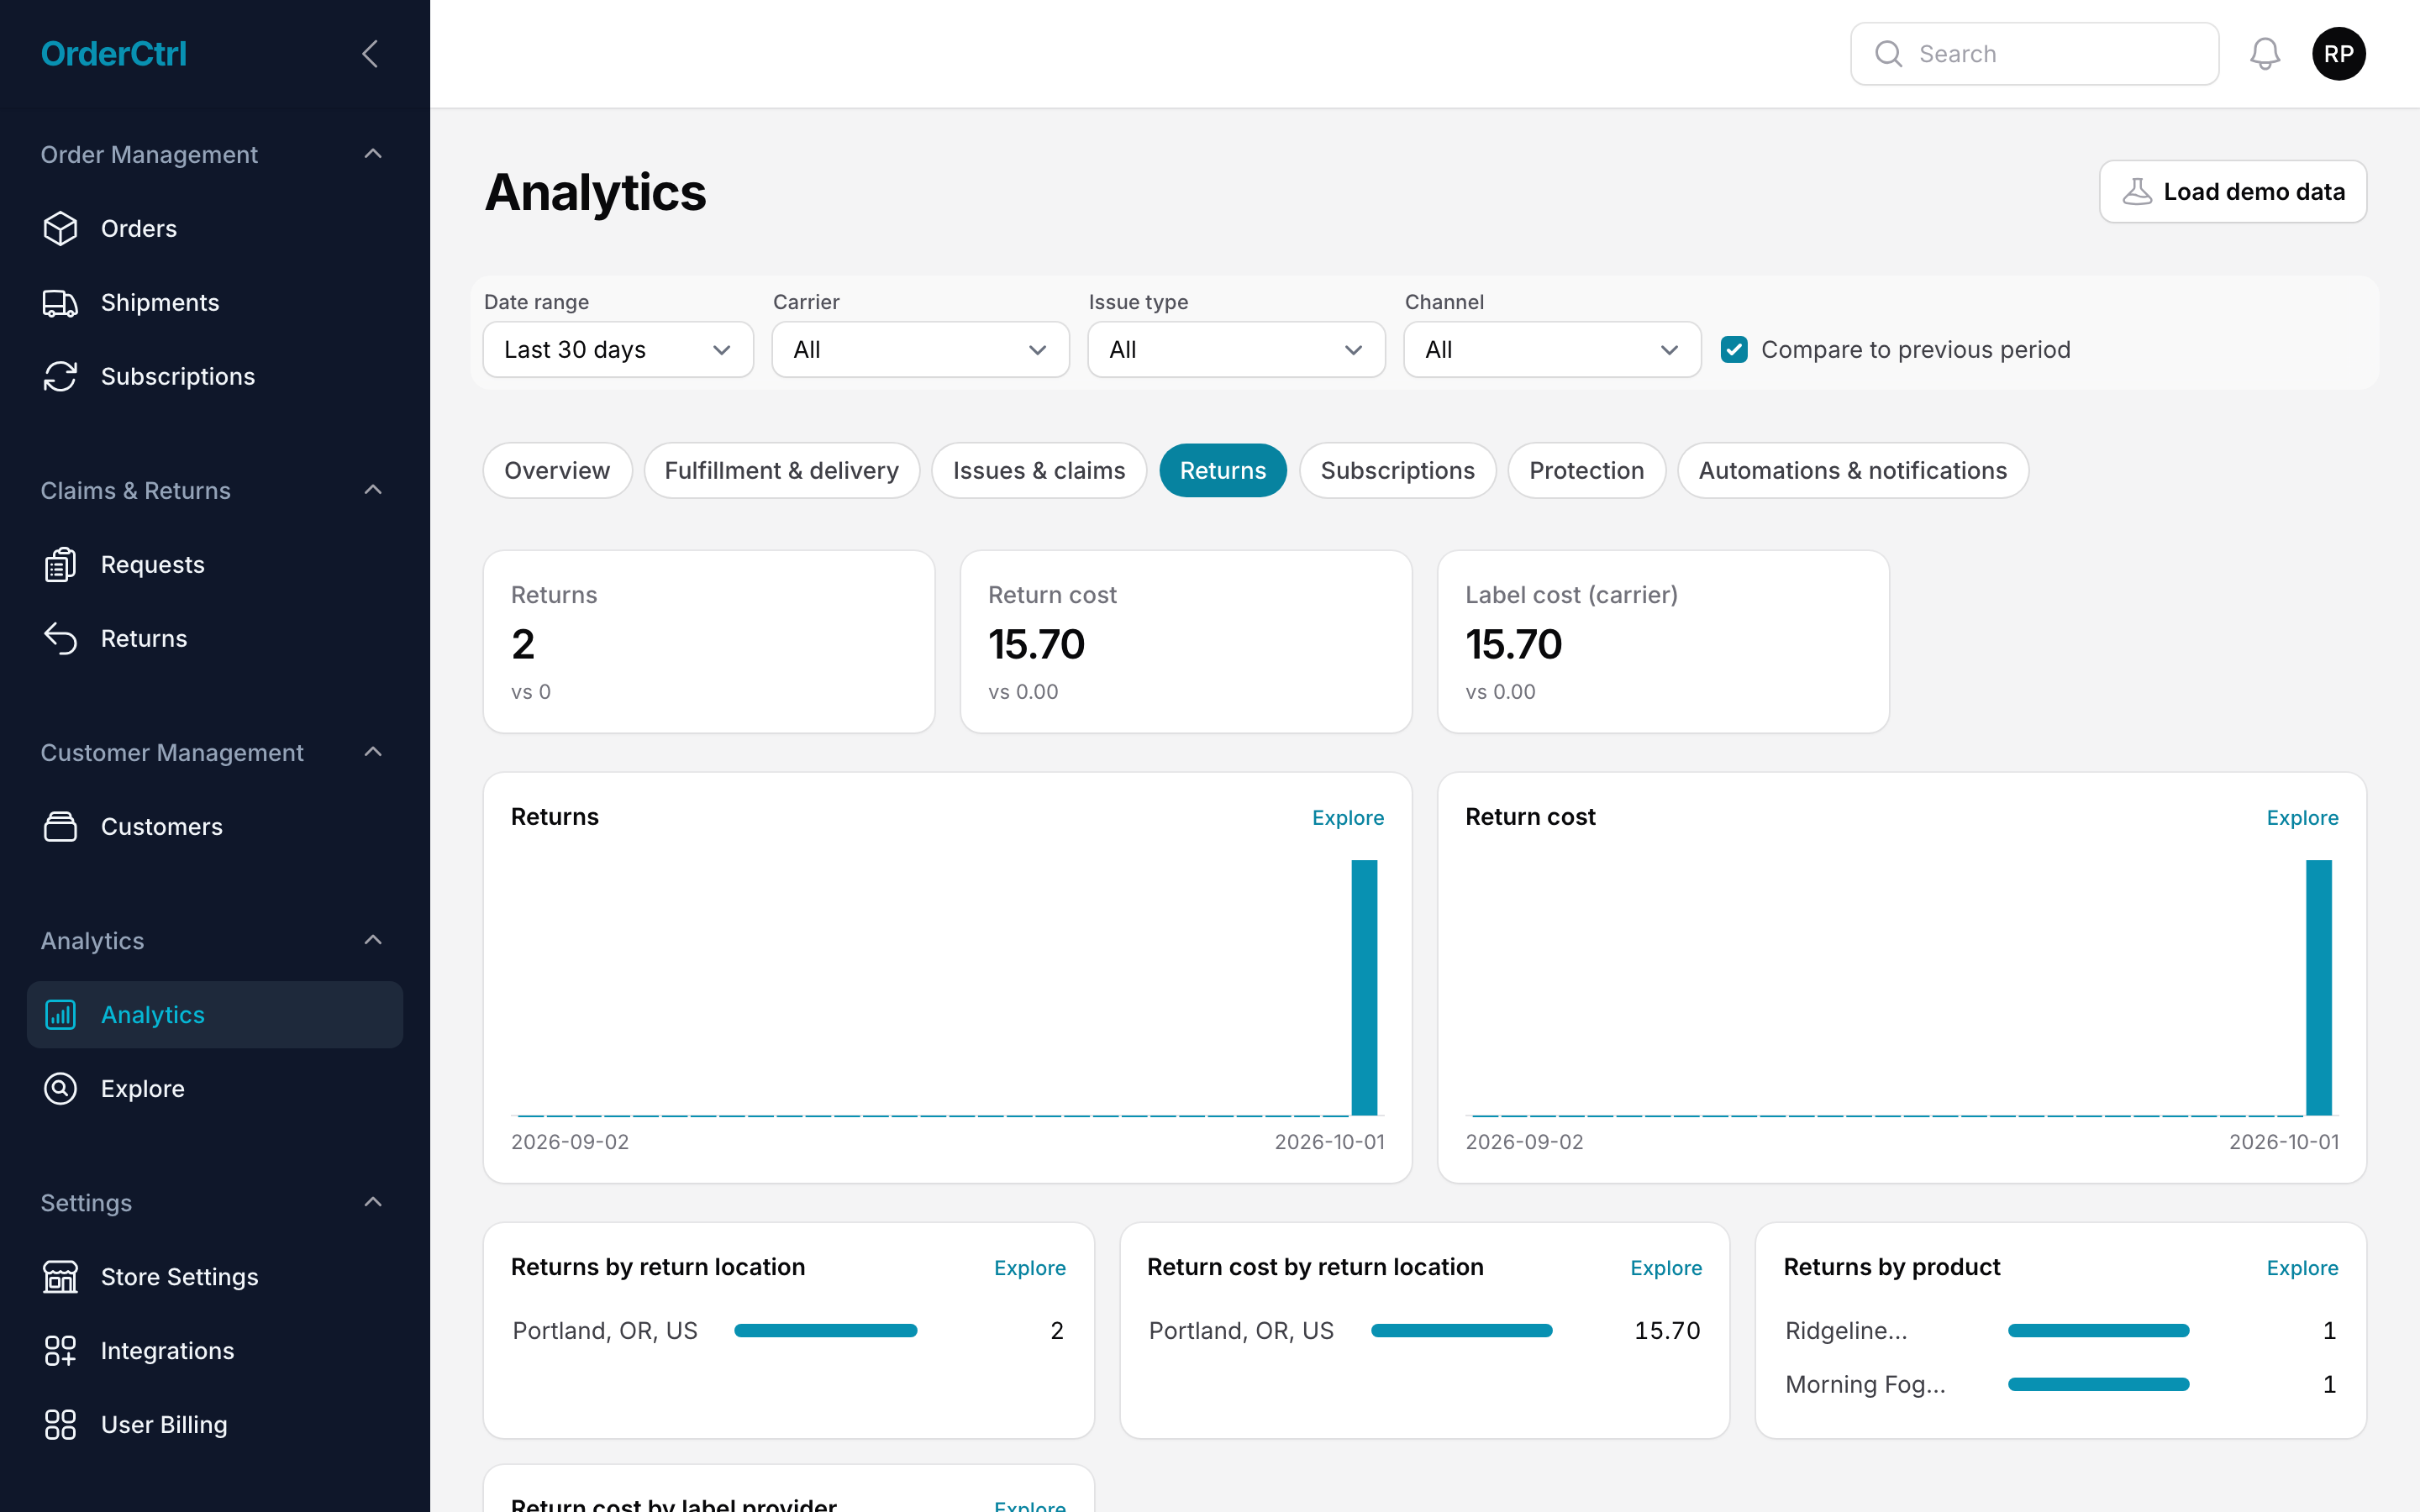
Task: Uncheck Compare to previous period
Action: (x=1734, y=350)
